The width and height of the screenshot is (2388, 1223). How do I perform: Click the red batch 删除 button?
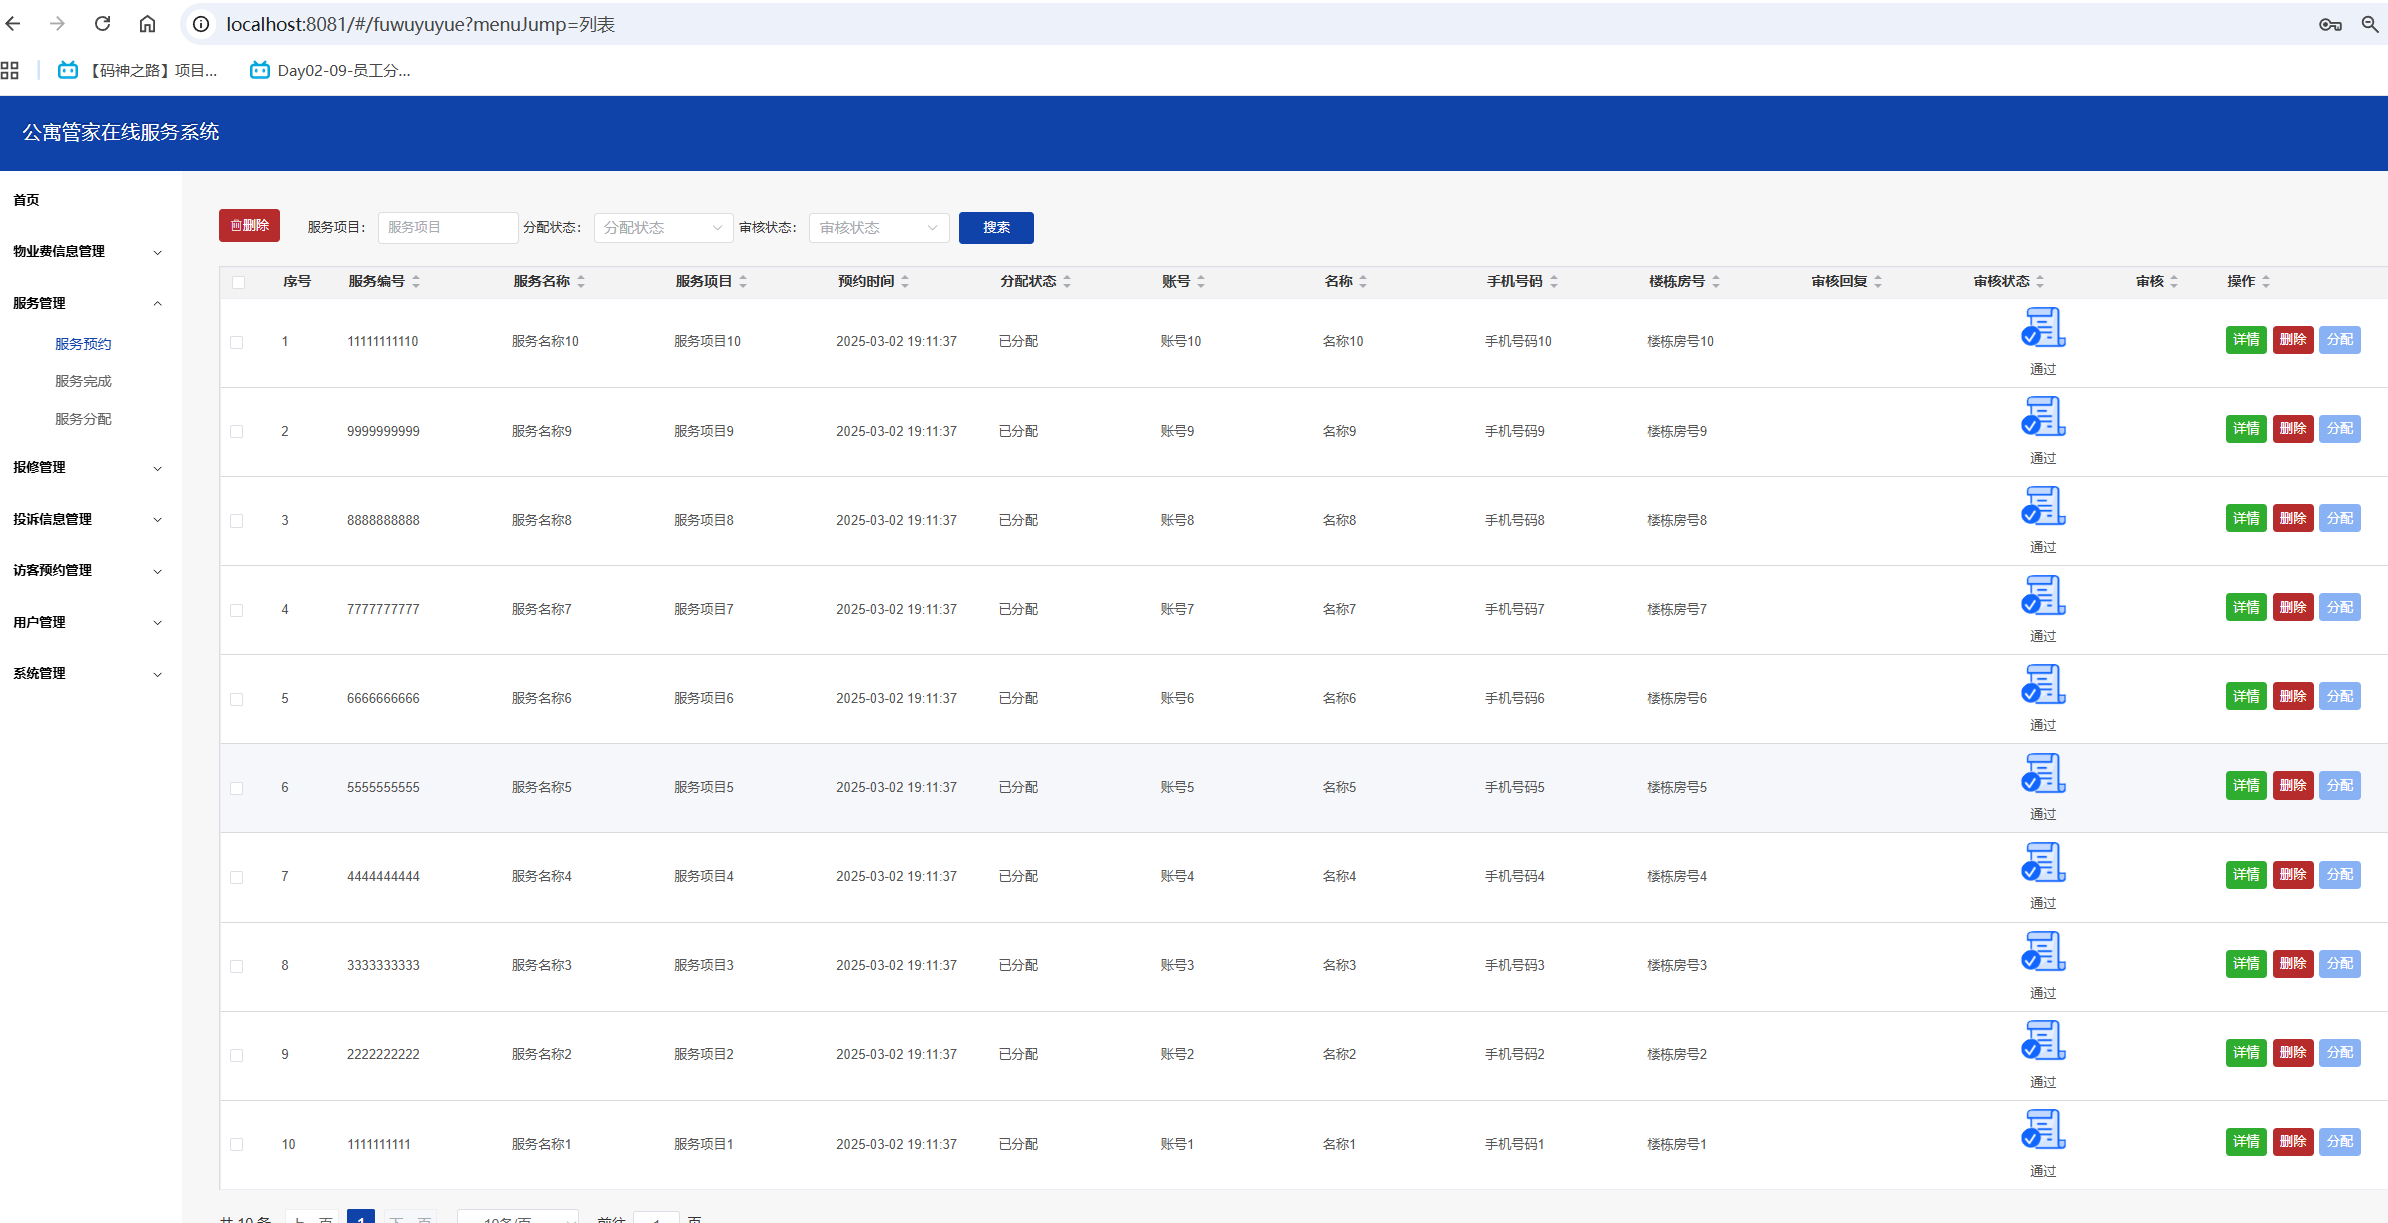pyautogui.click(x=249, y=226)
